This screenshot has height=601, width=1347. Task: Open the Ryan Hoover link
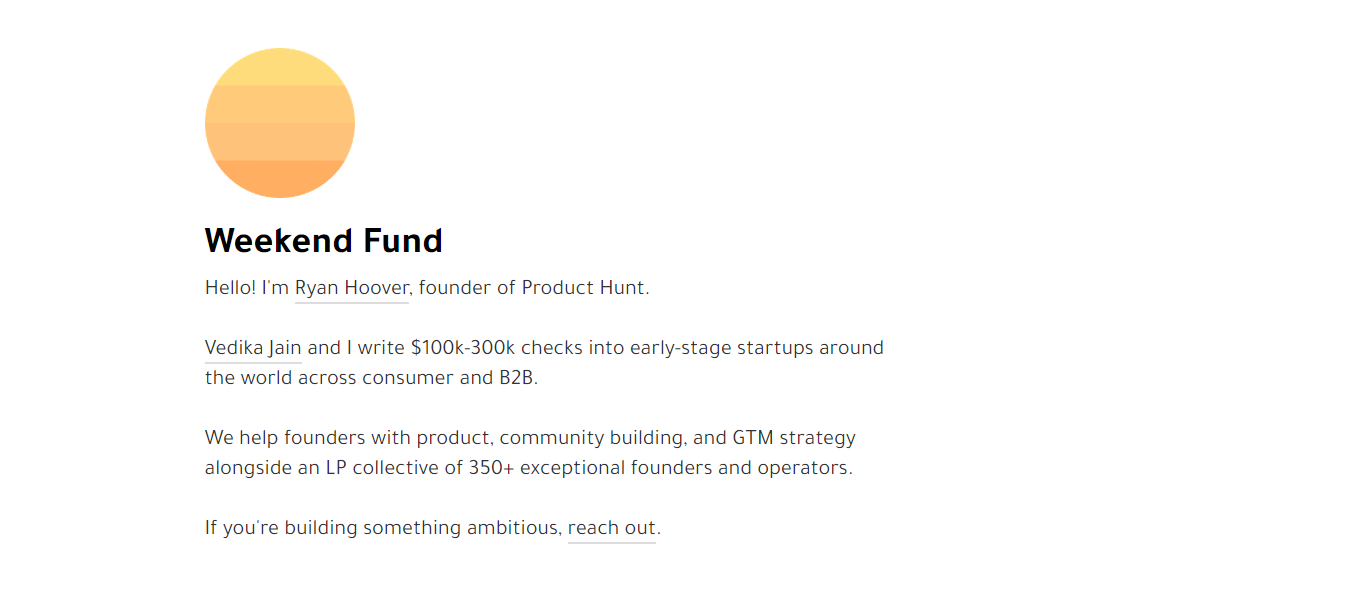pos(352,288)
